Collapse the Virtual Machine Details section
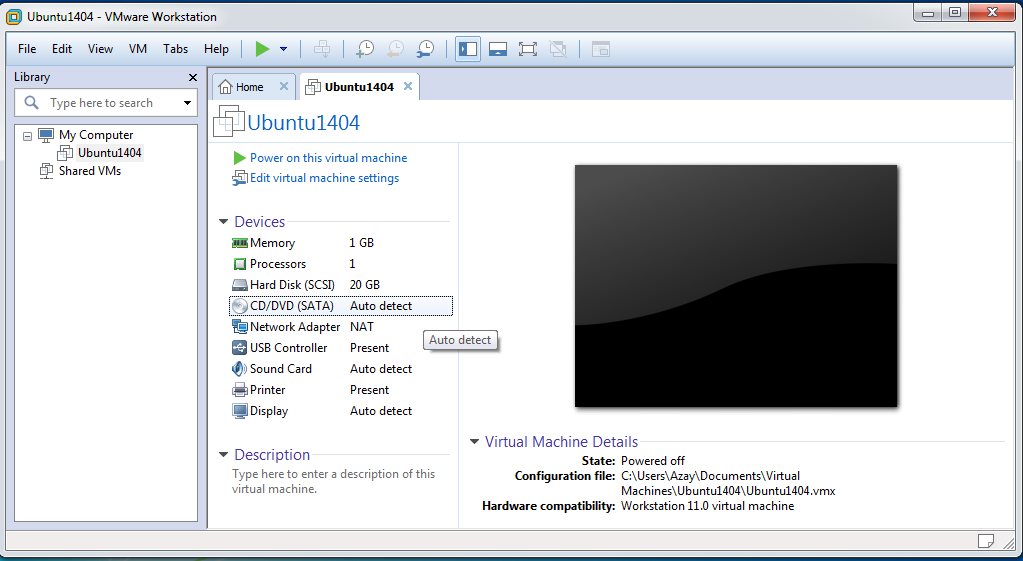This screenshot has width=1023, height=561. pyautogui.click(x=474, y=442)
